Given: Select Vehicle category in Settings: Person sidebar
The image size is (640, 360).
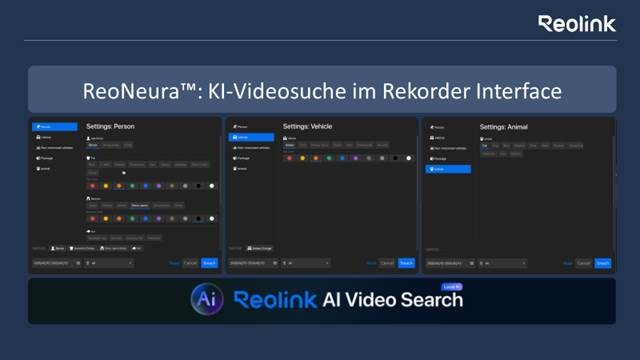Looking at the screenshot, I should [44, 137].
